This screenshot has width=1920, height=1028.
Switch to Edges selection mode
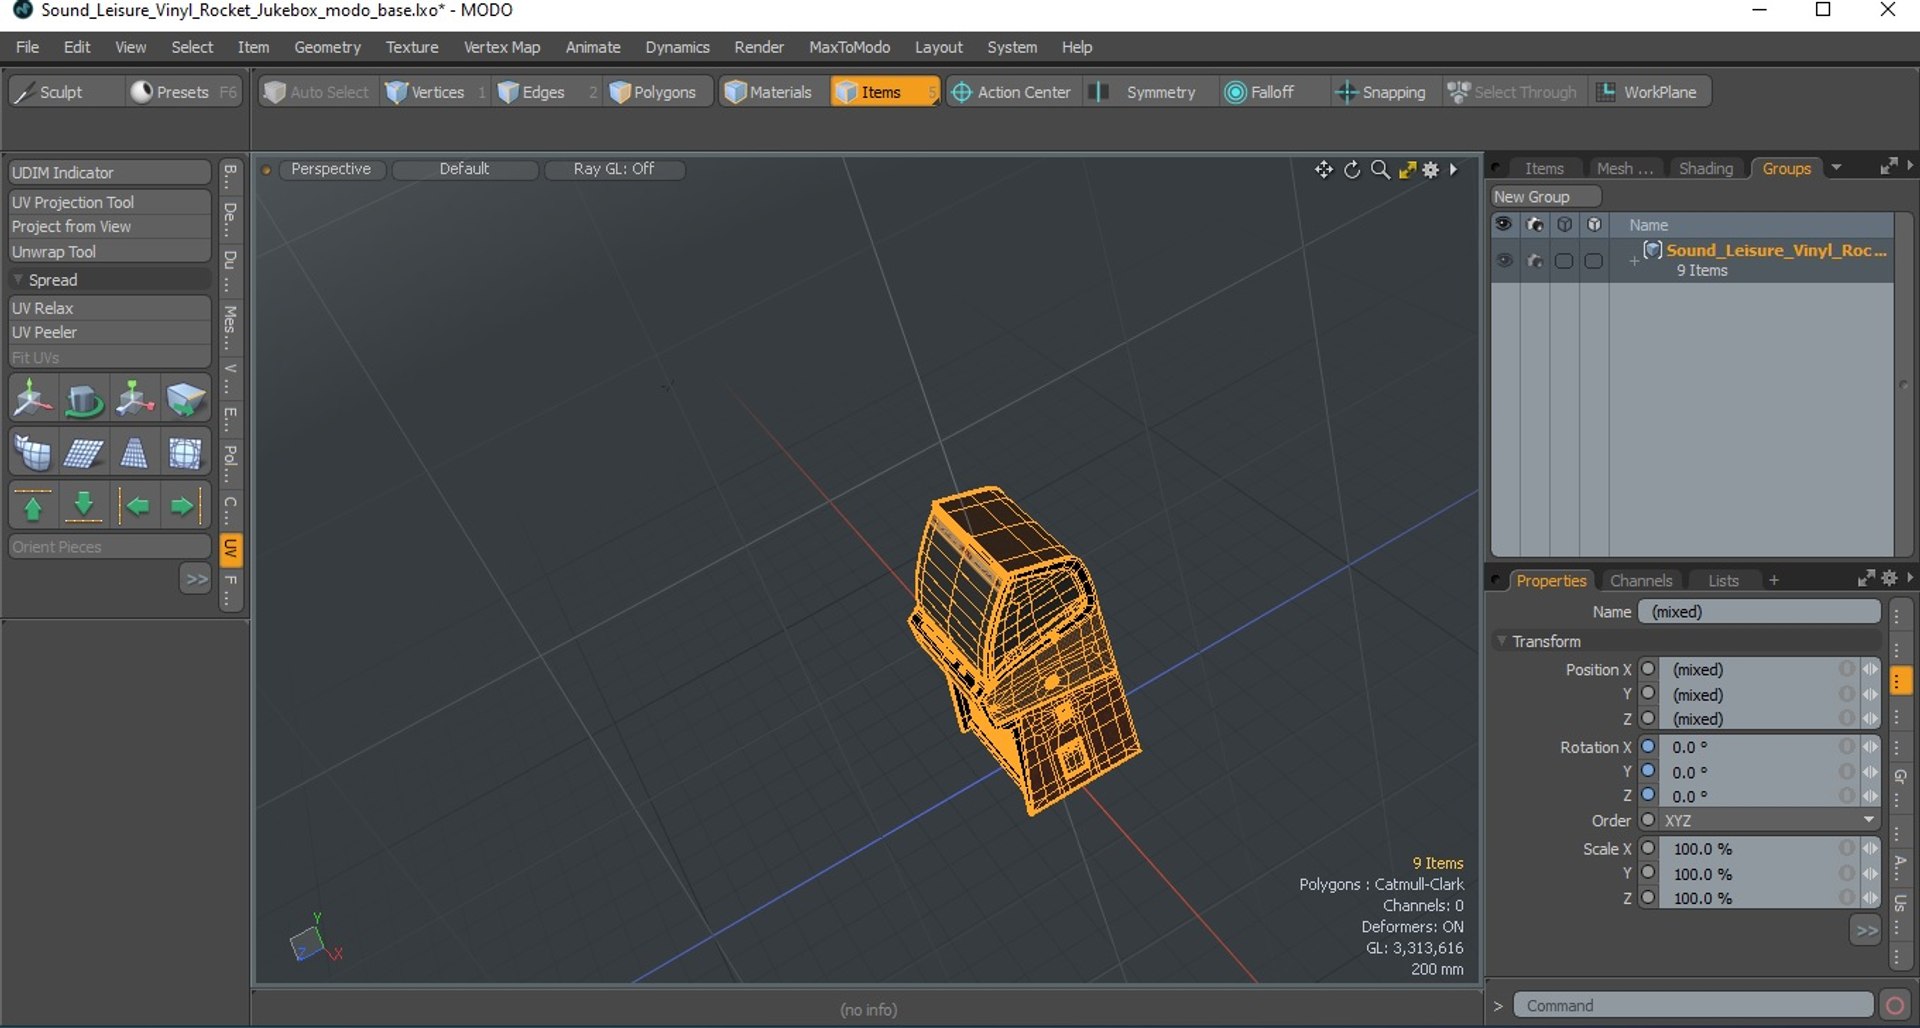[x=545, y=92]
